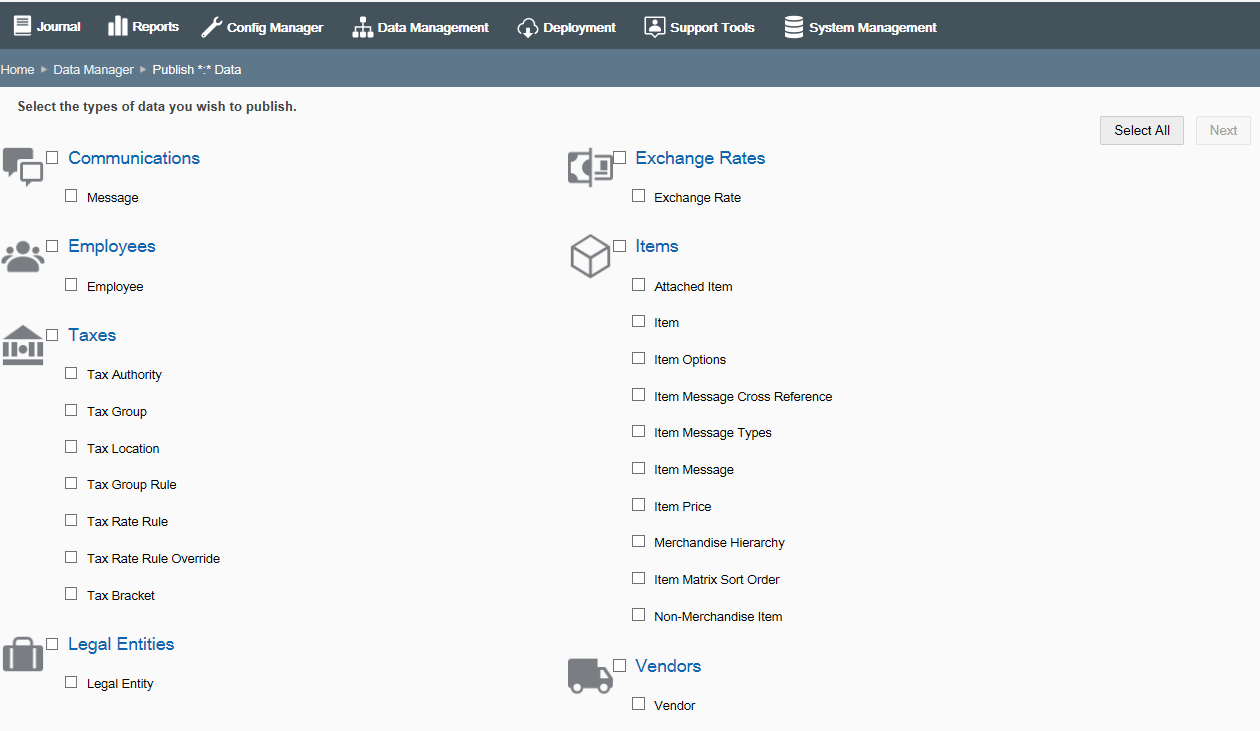Enable the Tax Bracket checkbox

point(71,593)
